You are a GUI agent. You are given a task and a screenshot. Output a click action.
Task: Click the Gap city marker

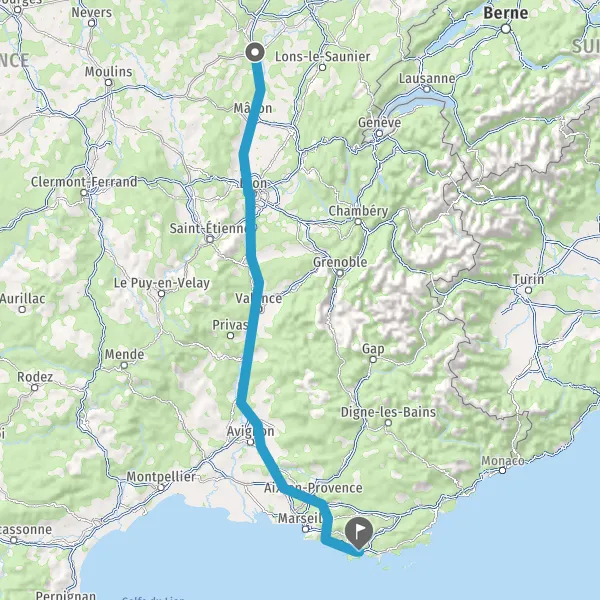[x=373, y=360]
